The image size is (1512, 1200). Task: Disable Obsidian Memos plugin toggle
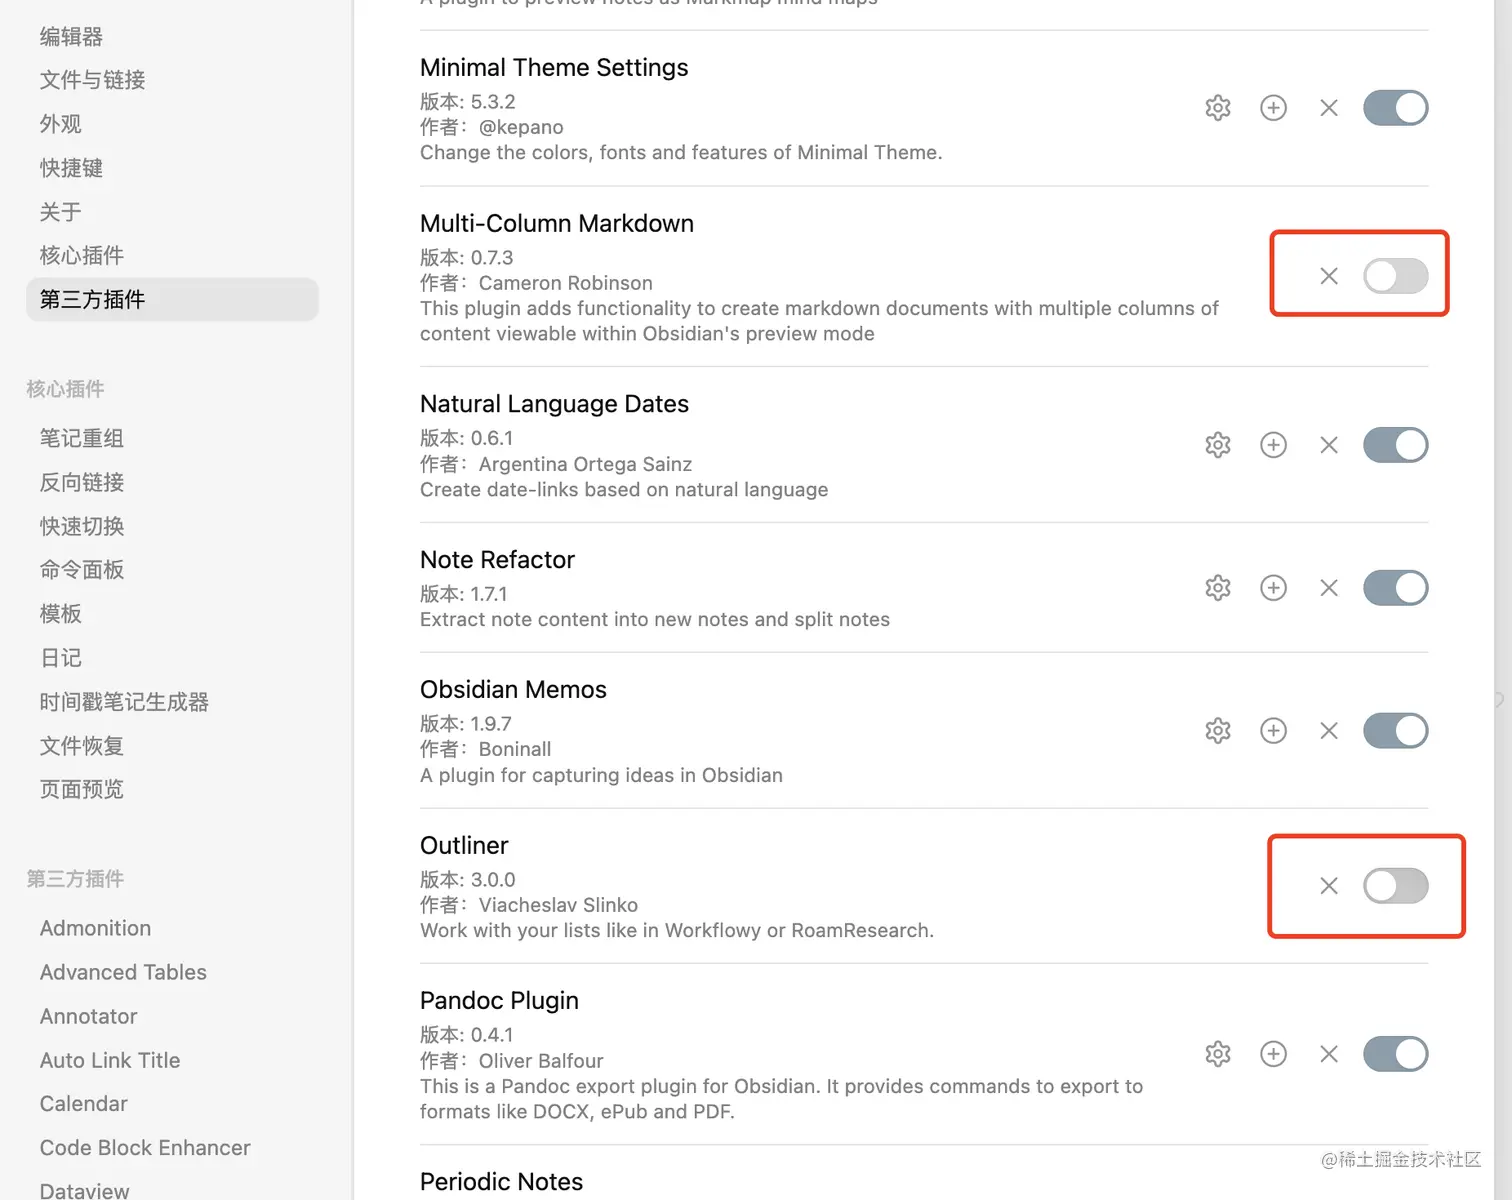1396,731
